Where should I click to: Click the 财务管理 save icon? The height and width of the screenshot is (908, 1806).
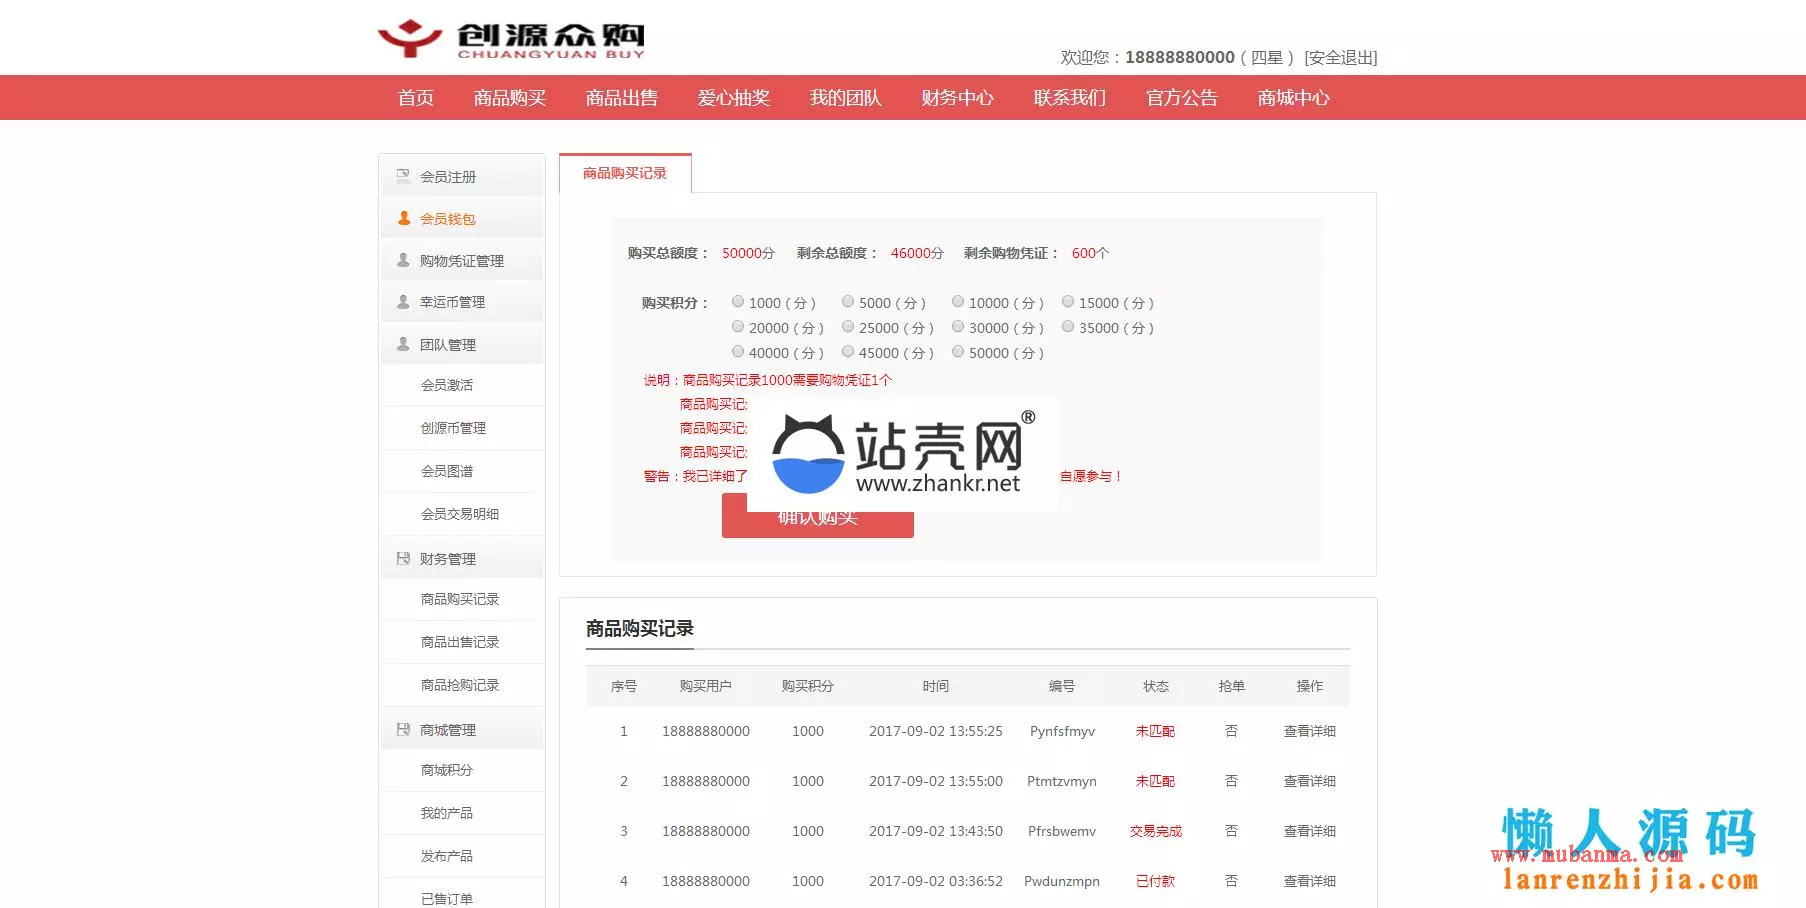[x=404, y=558]
